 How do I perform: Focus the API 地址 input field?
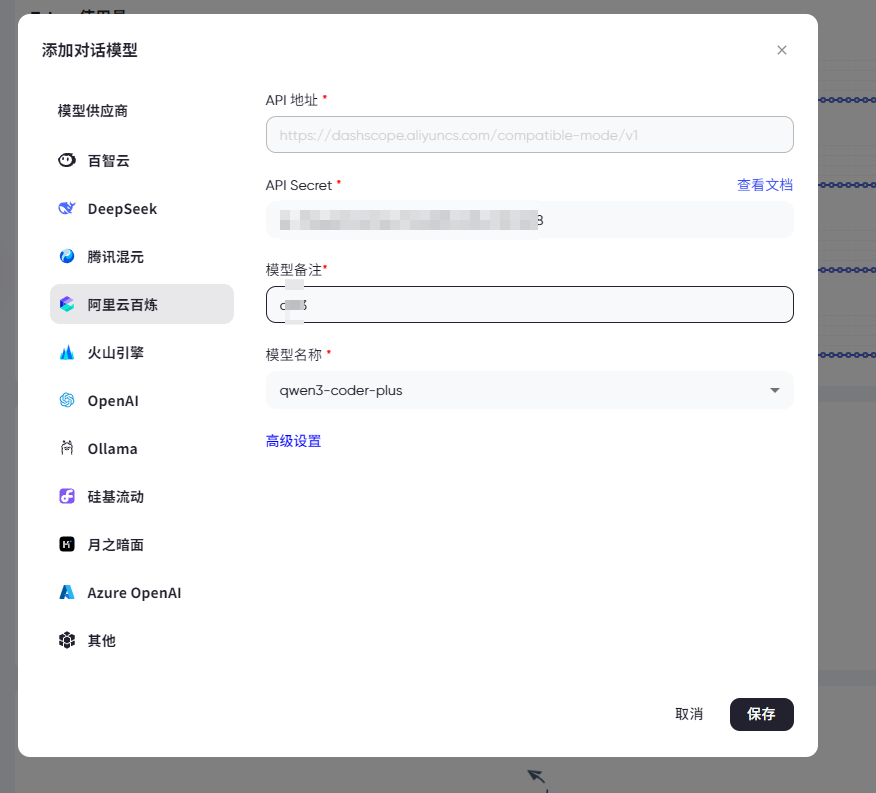[530, 135]
